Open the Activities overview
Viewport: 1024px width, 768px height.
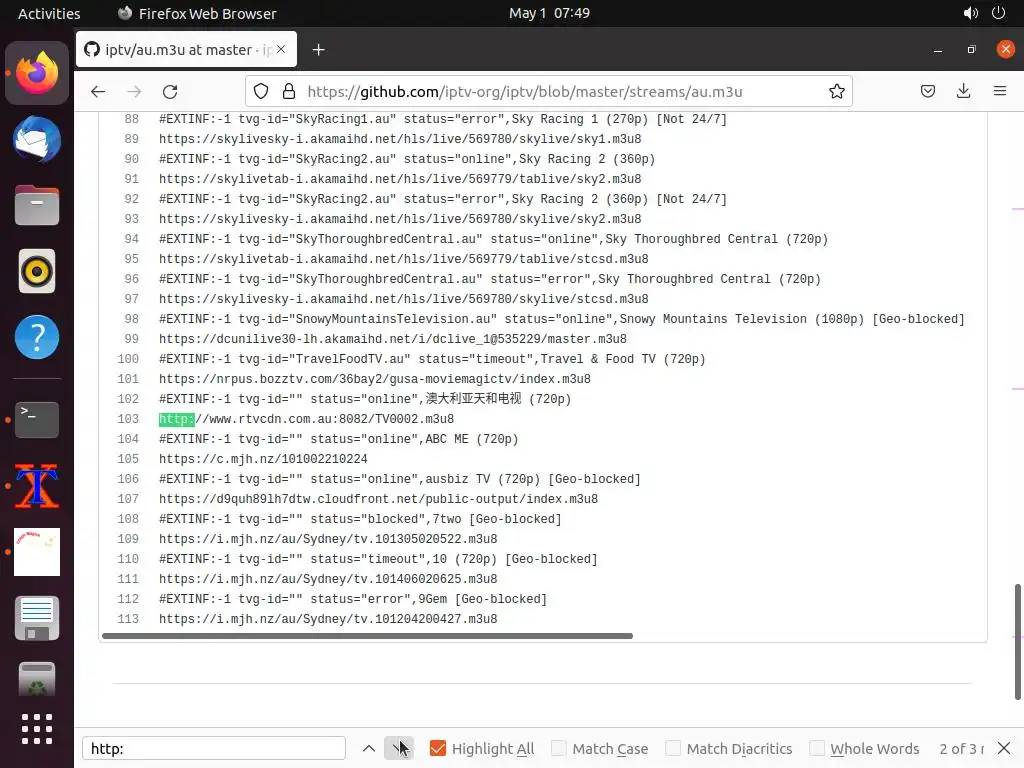[49, 13]
